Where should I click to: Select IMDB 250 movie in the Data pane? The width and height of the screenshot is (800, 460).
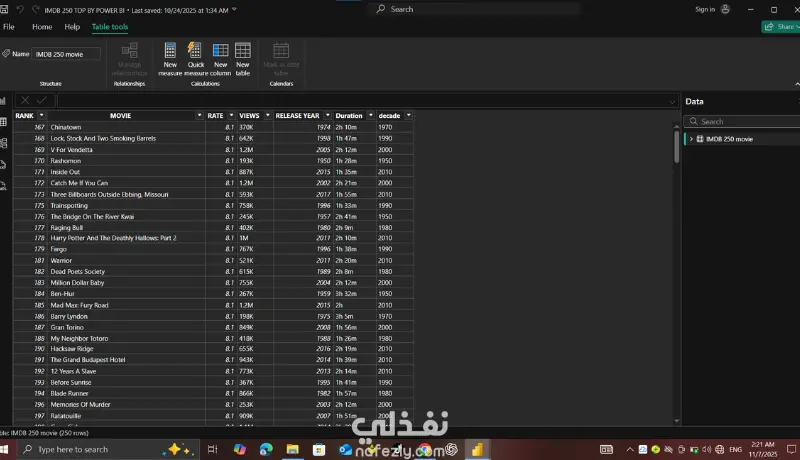coord(729,139)
